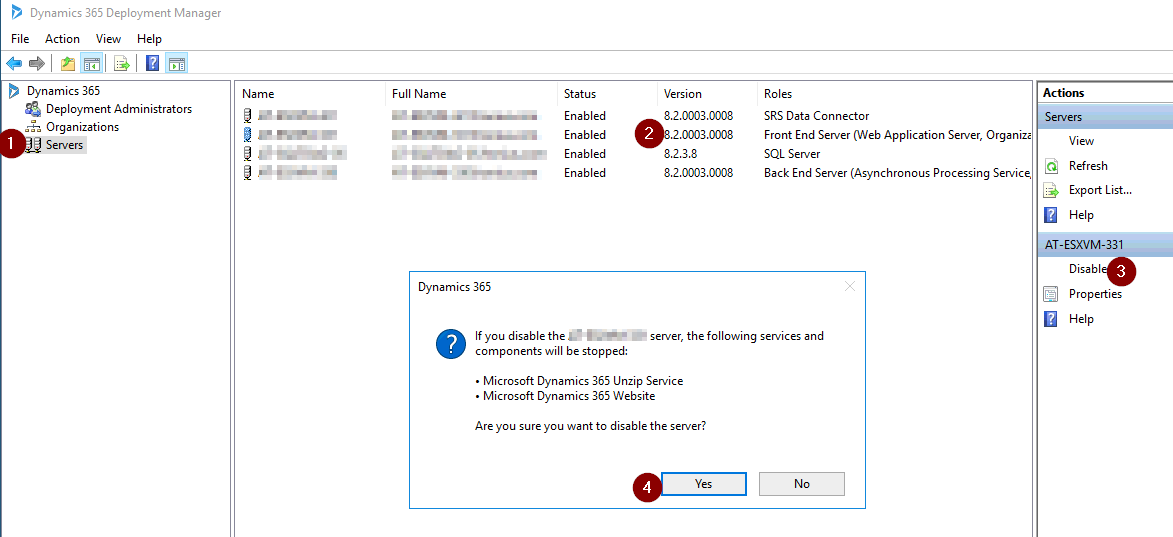Viewport: 1173px width, 537px height.
Task: Click Help icon under the Servers actions section
Action: [1051, 215]
